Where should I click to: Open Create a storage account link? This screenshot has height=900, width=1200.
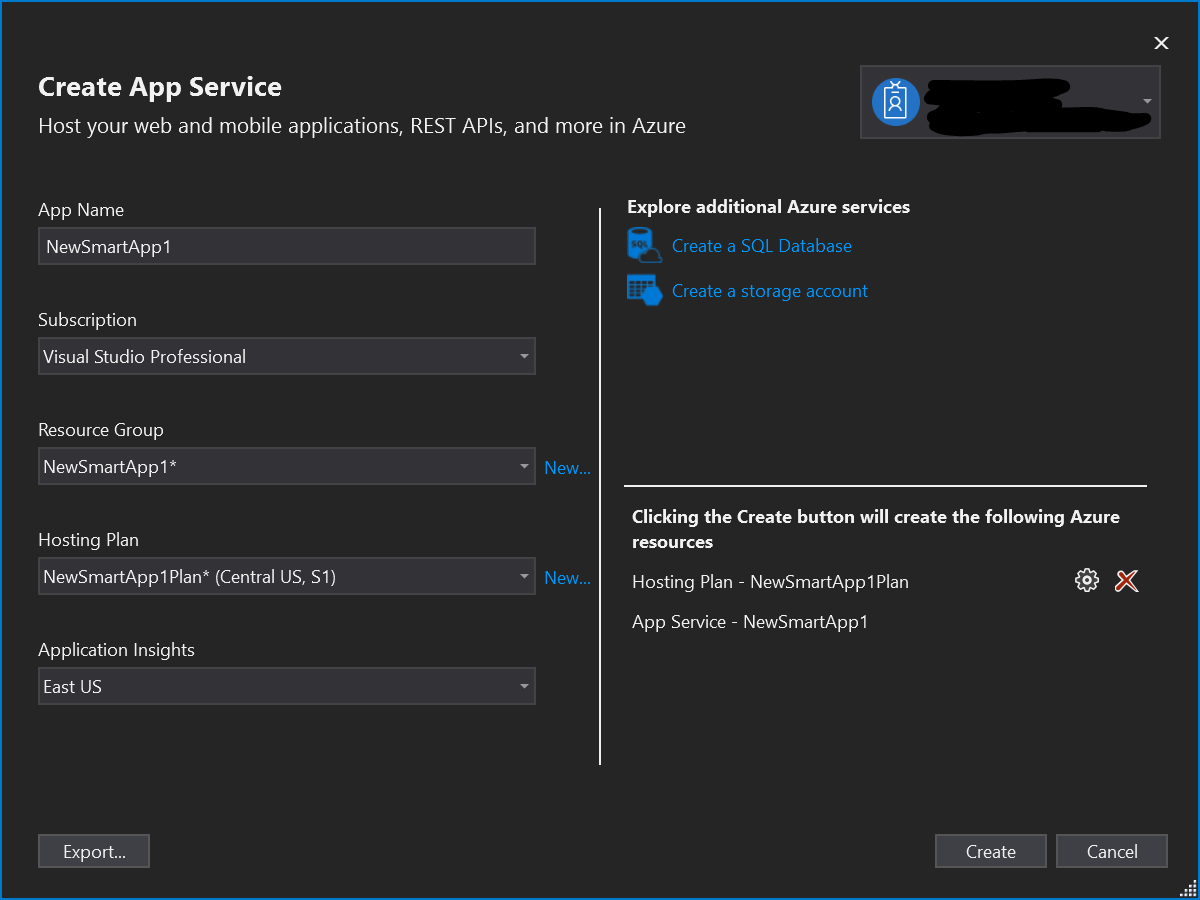click(770, 291)
